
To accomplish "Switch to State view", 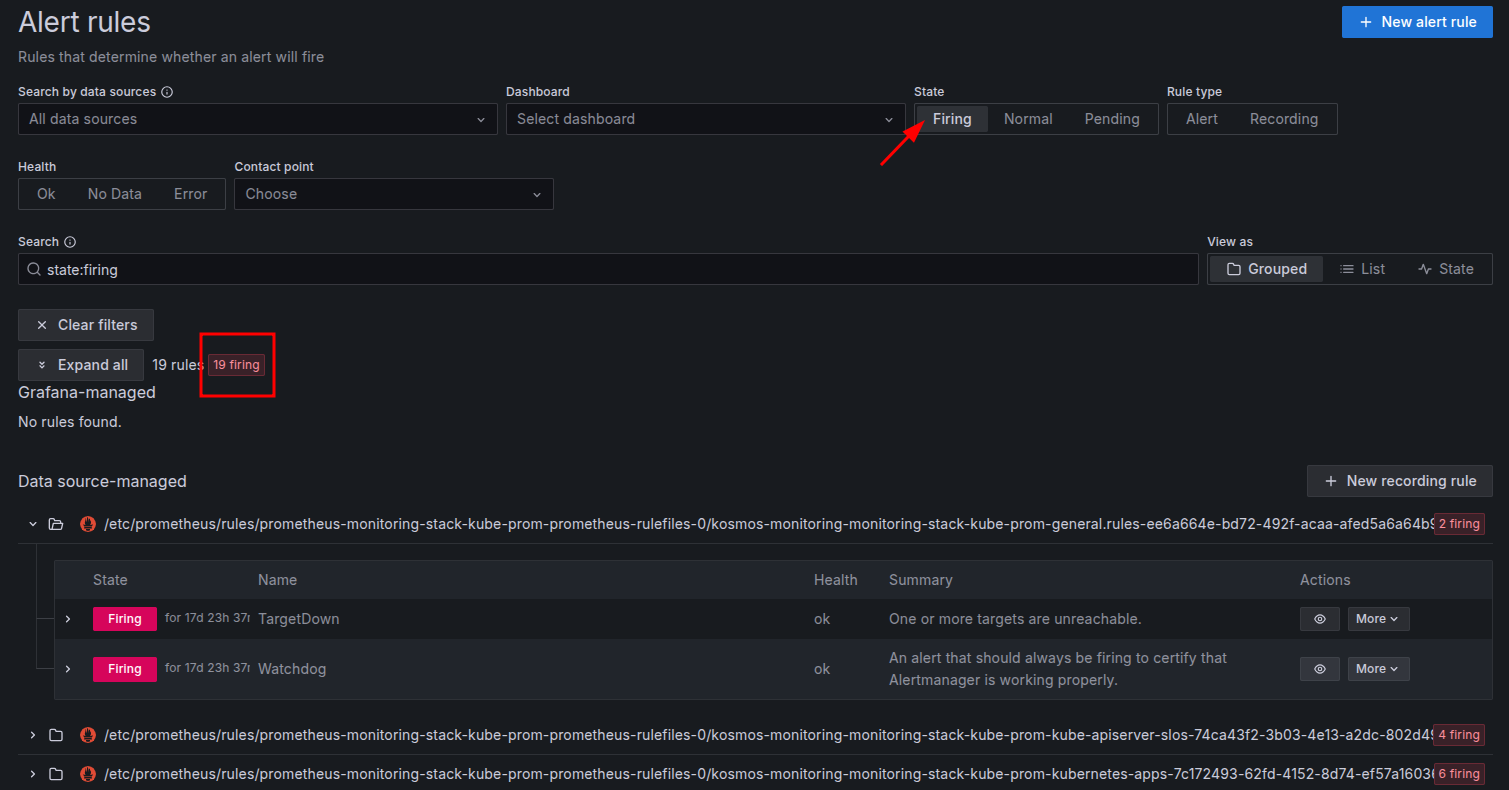I will [1445, 269].
